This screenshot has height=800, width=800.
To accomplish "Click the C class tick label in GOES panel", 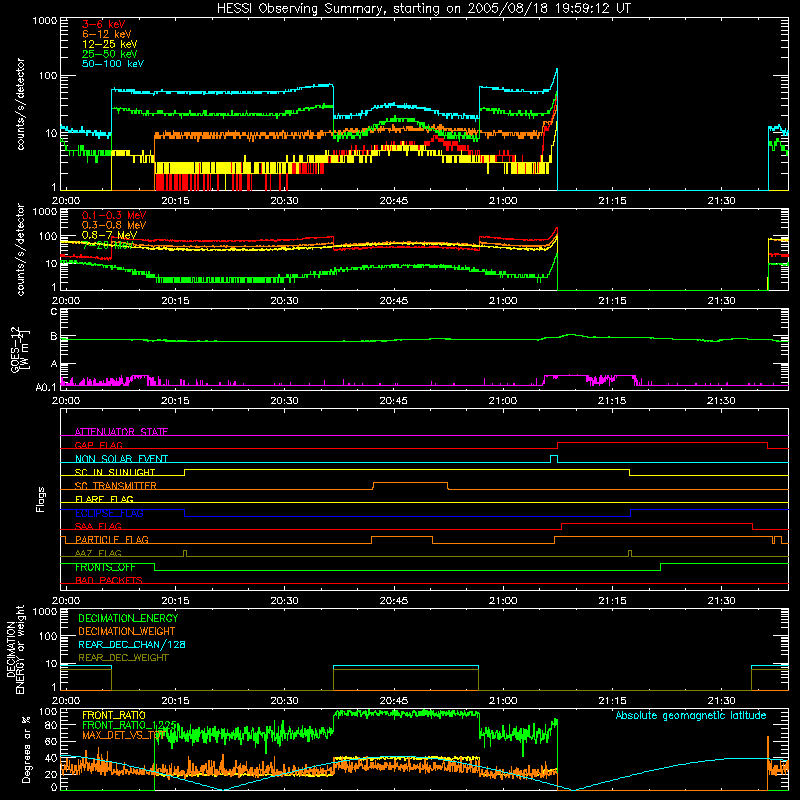I will point(54,312).
